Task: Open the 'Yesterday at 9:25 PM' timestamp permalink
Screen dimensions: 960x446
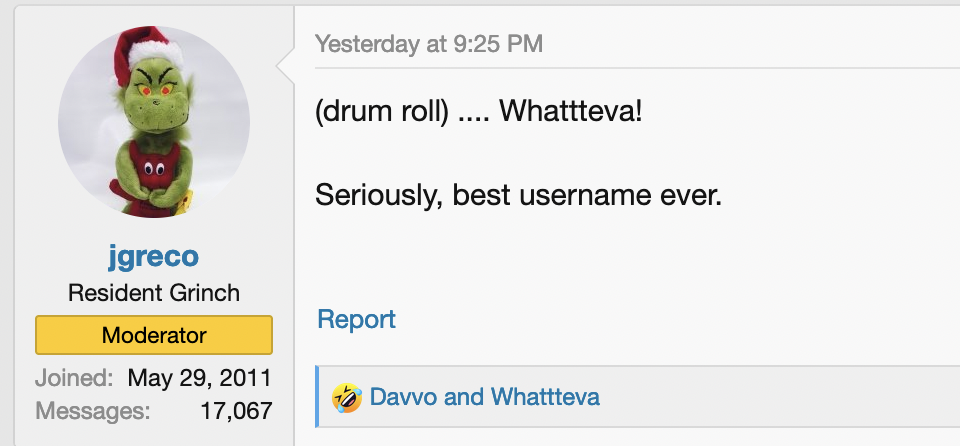Action: (x=429, y=44)
